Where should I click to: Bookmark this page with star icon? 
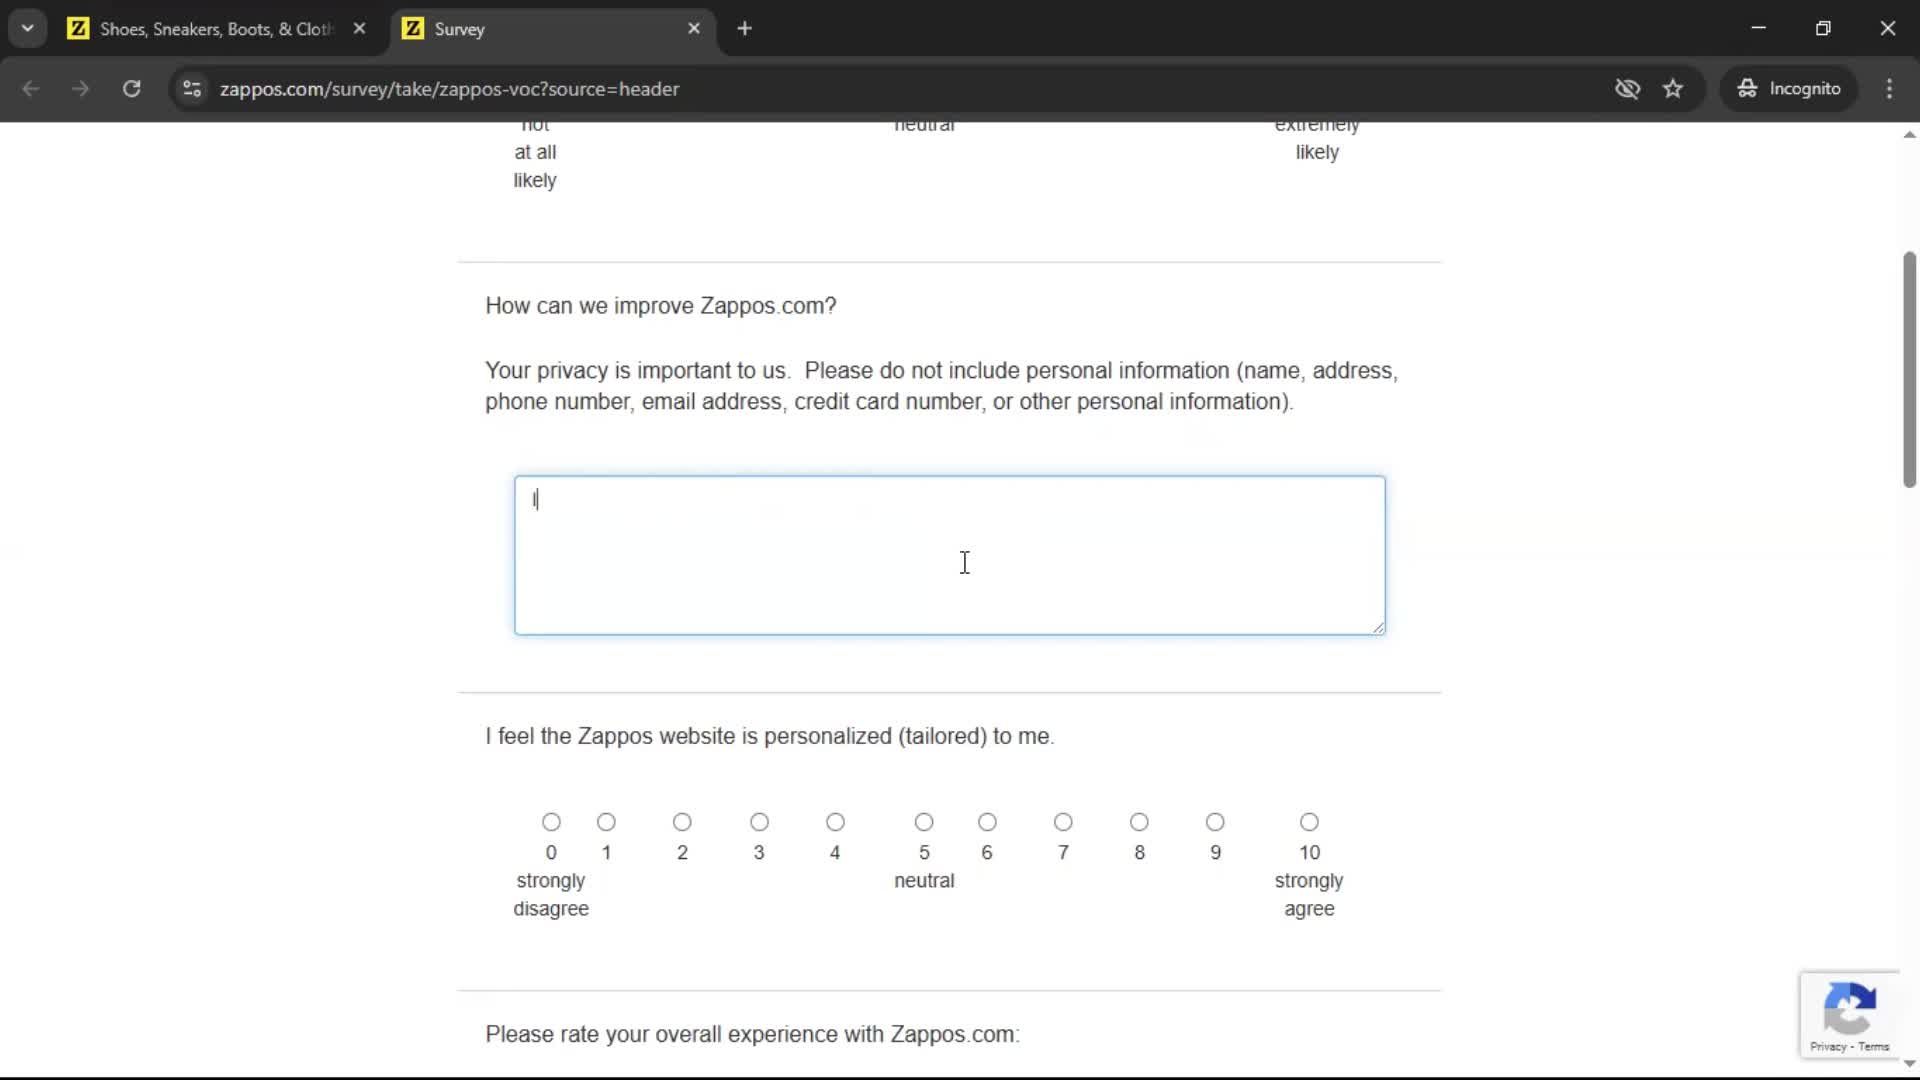pos(1673,89)
